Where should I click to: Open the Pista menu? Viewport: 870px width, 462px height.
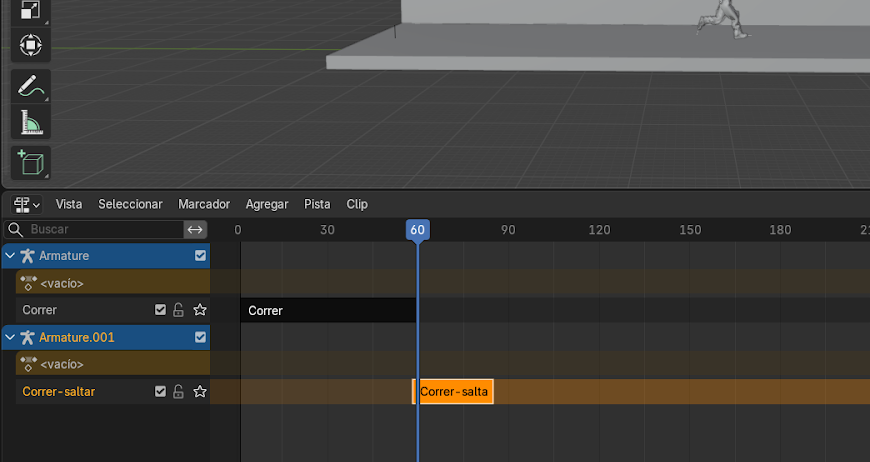tap(317, 204)
